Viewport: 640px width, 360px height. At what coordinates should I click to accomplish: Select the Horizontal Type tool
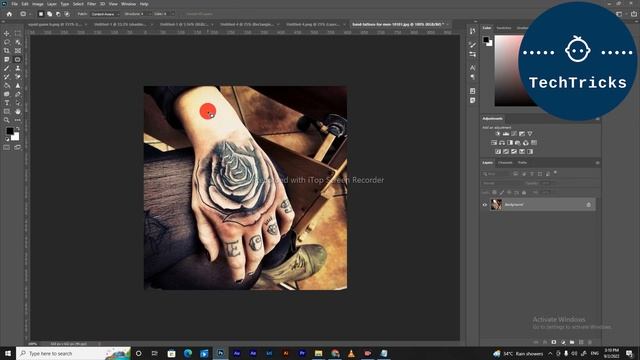(x=7, y=103)
